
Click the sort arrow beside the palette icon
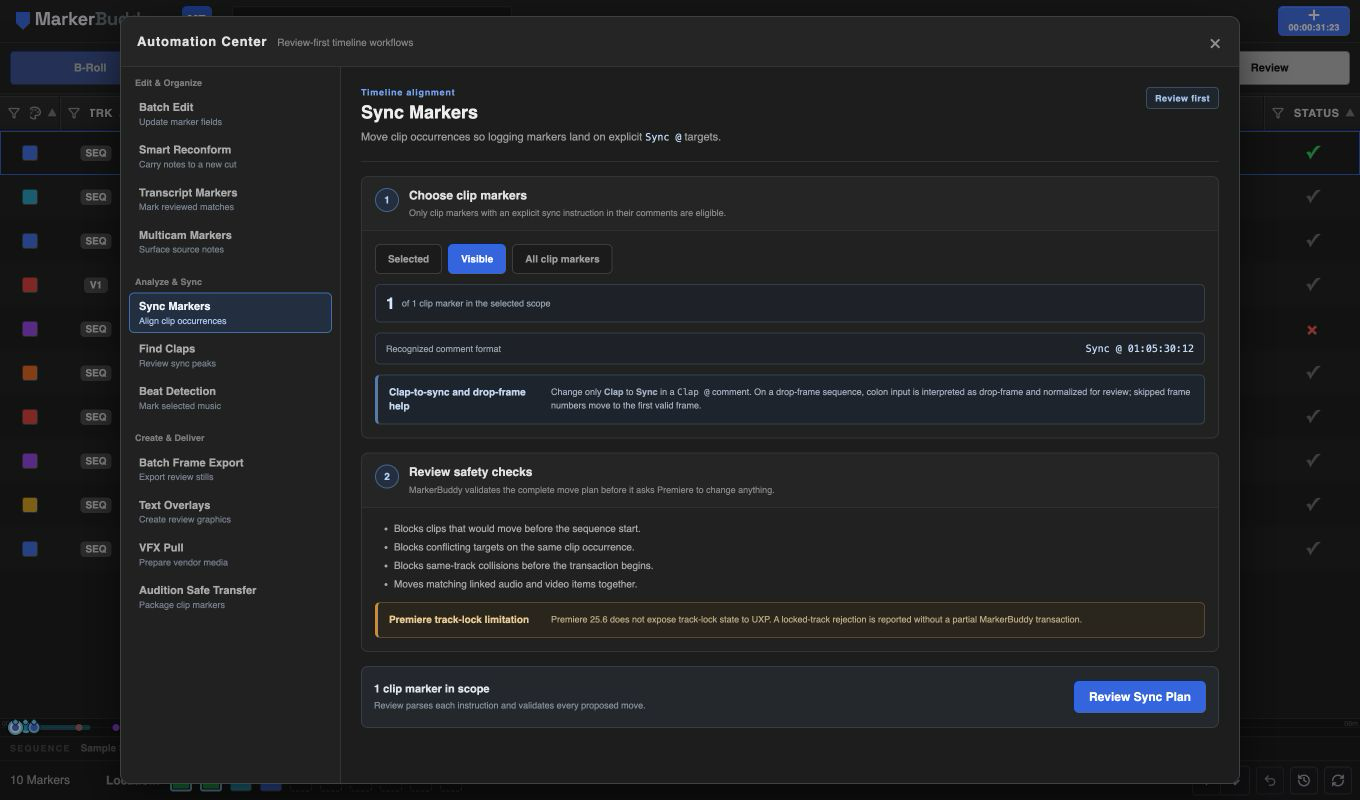coord(52,113)
